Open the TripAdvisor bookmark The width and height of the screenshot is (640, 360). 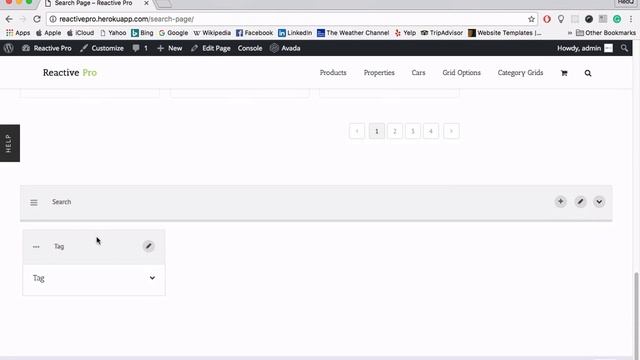(442, 33)
